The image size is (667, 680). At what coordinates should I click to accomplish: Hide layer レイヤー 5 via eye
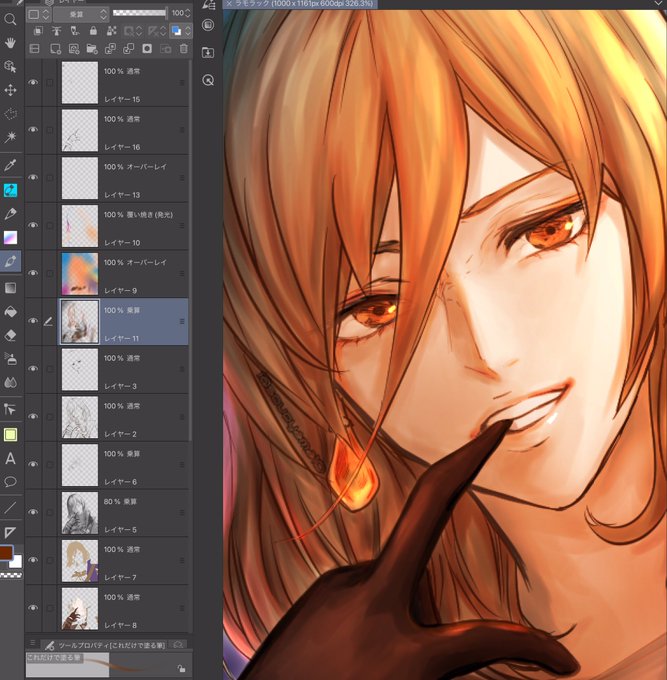[x=33, y=512]
